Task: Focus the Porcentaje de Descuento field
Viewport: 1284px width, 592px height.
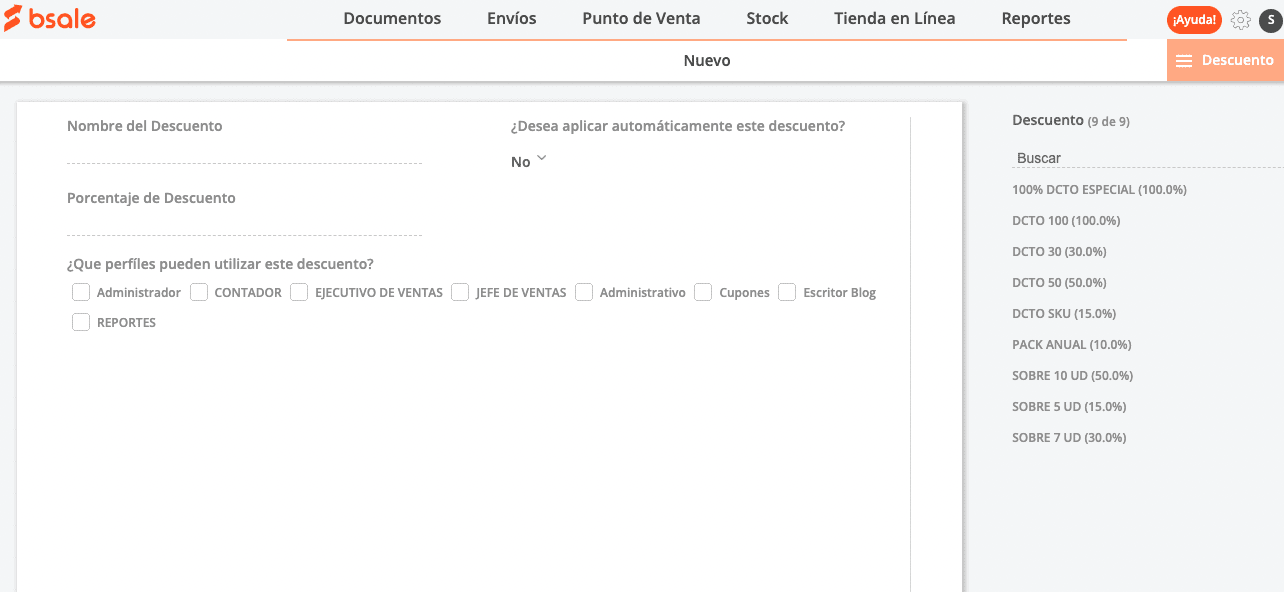Action: [244, 224]
